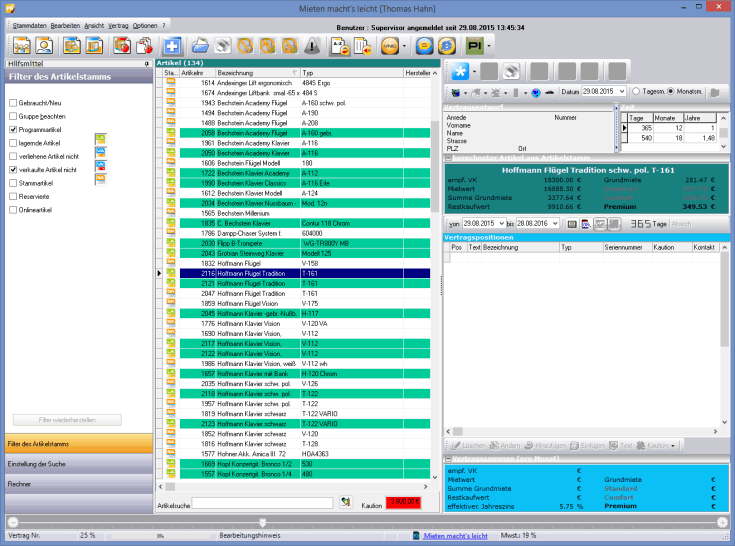Click the bottom zoom slider handle
Viewport: 735px width, 546px height.
coord(263,522)
